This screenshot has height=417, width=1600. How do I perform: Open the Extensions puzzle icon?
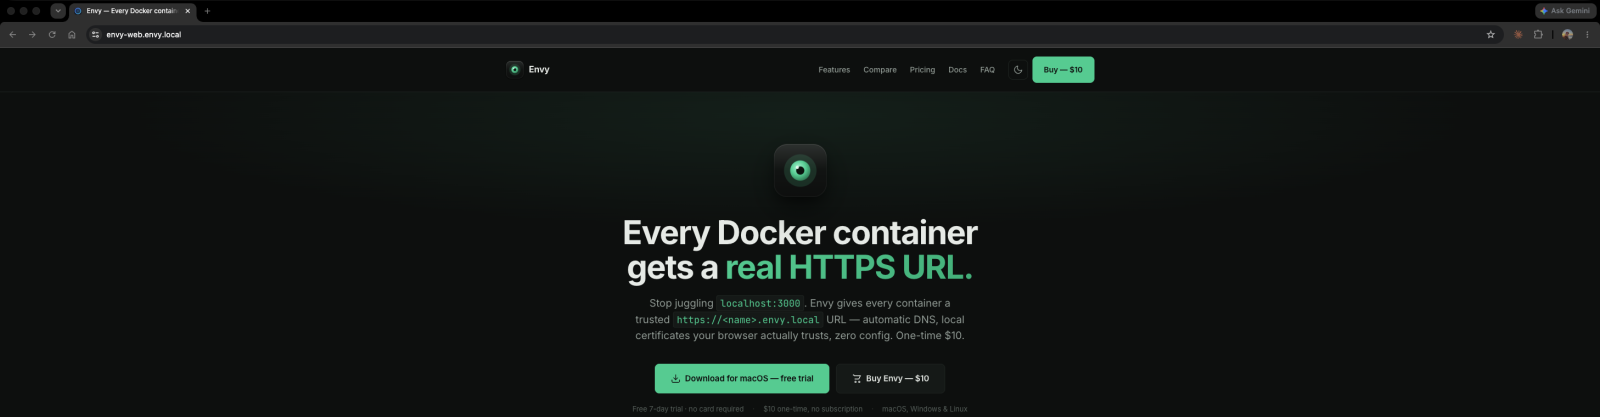tap(1538, 34)
